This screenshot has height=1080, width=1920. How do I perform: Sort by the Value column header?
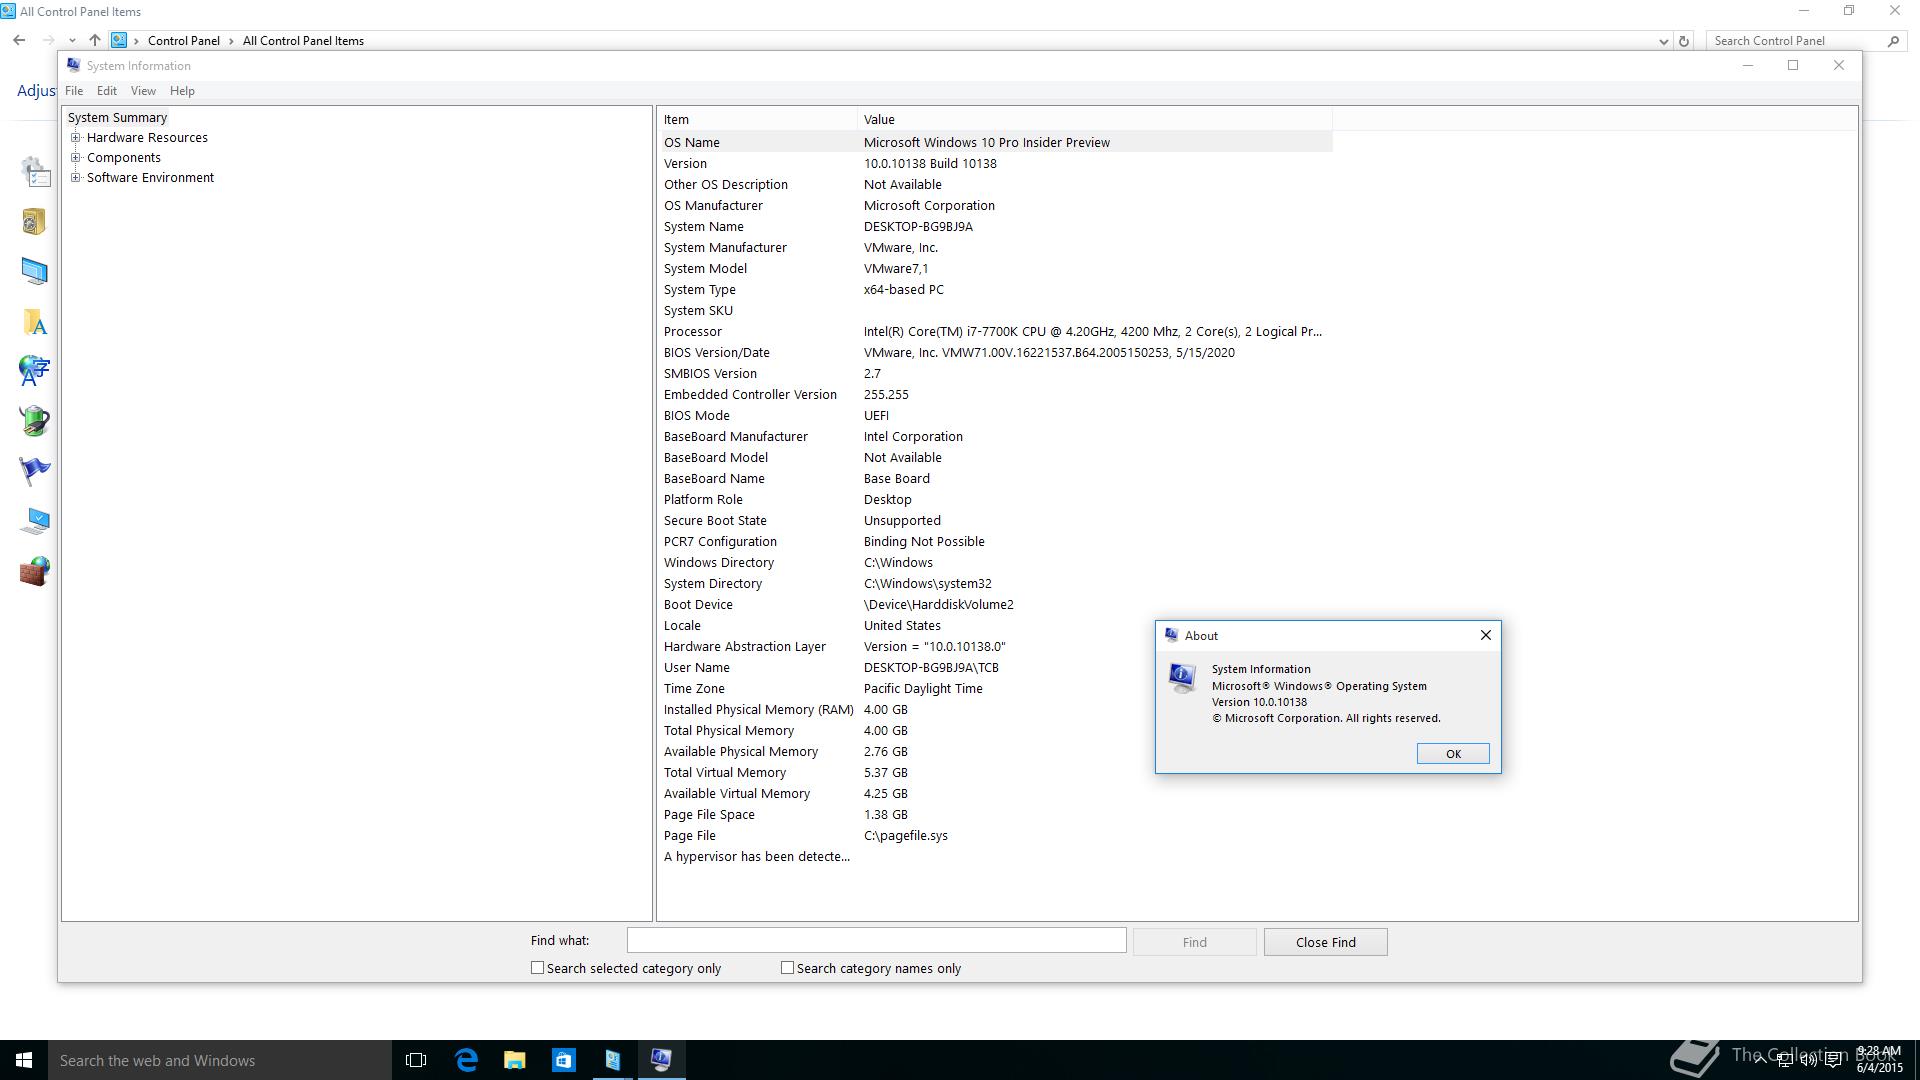1095,119
